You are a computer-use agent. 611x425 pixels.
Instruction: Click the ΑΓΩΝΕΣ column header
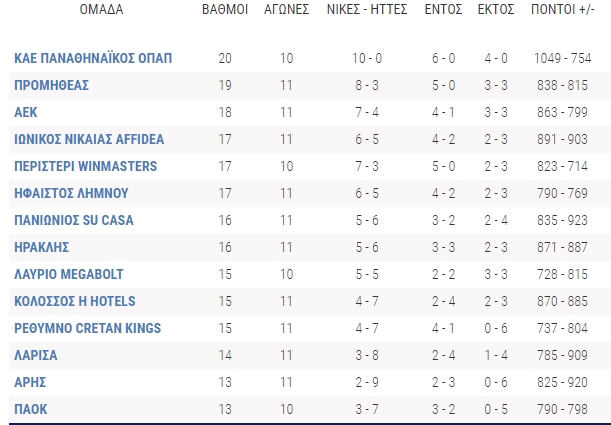(286, 9)
